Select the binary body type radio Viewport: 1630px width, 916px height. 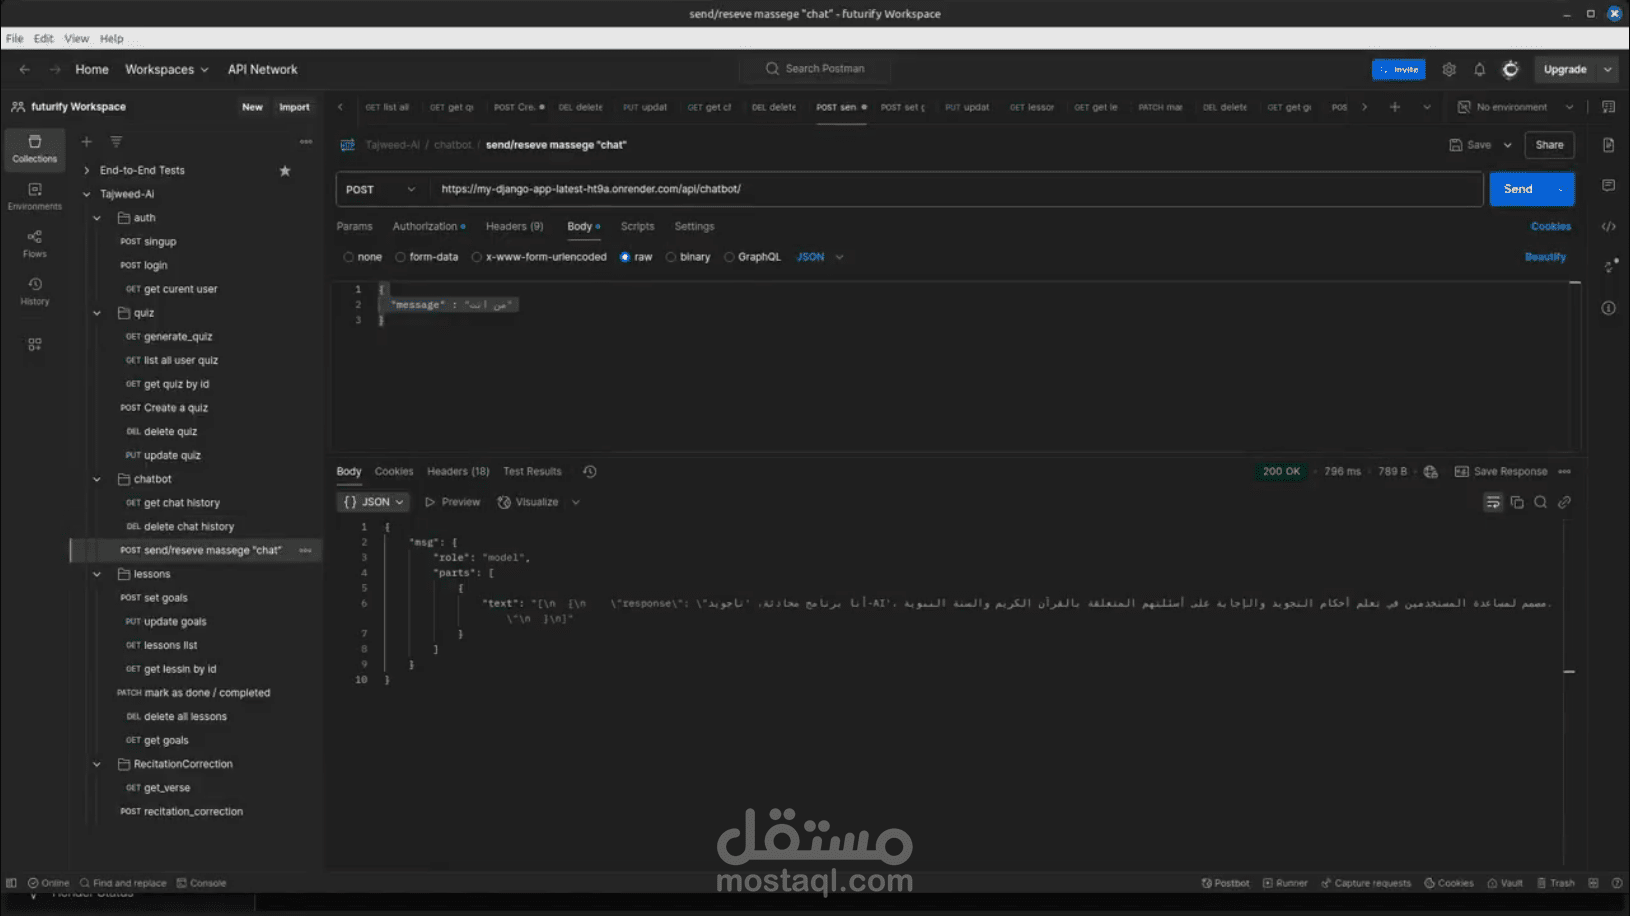click(x=671, y=257)
